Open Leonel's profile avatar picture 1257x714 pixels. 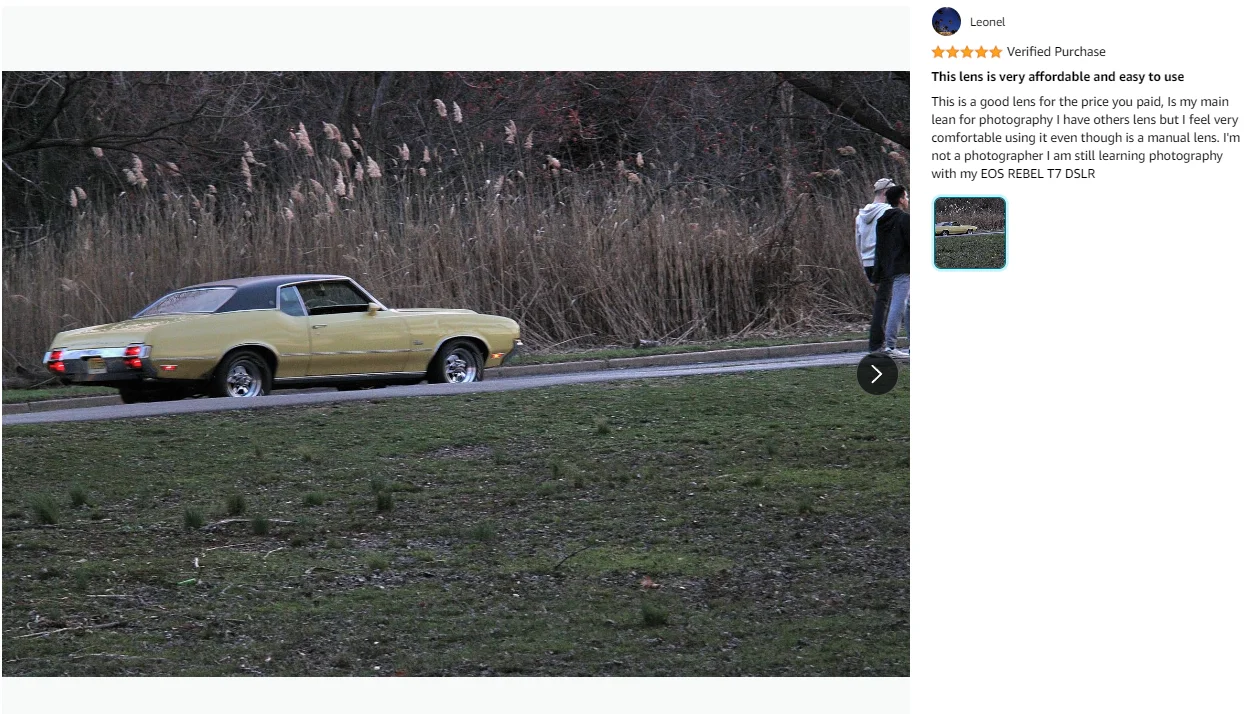tap(946, 21)
